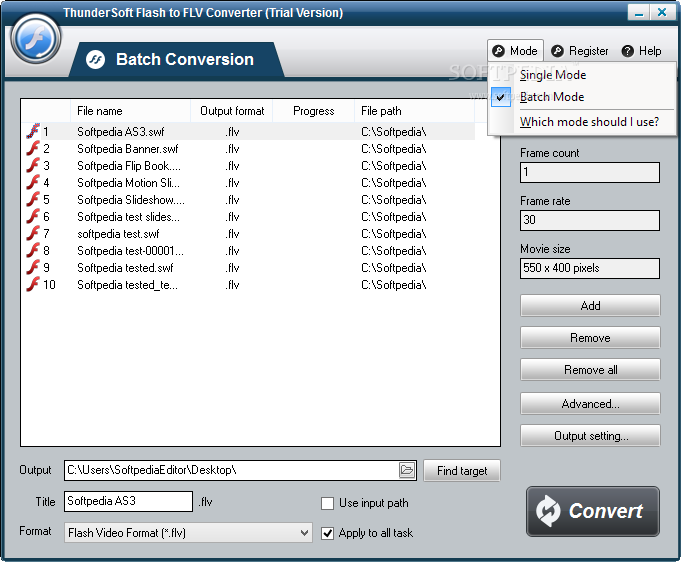Click the wrench icon beside Register
Image resolution: width=681 pixels, height=562 pixels.
click(557, 51)
